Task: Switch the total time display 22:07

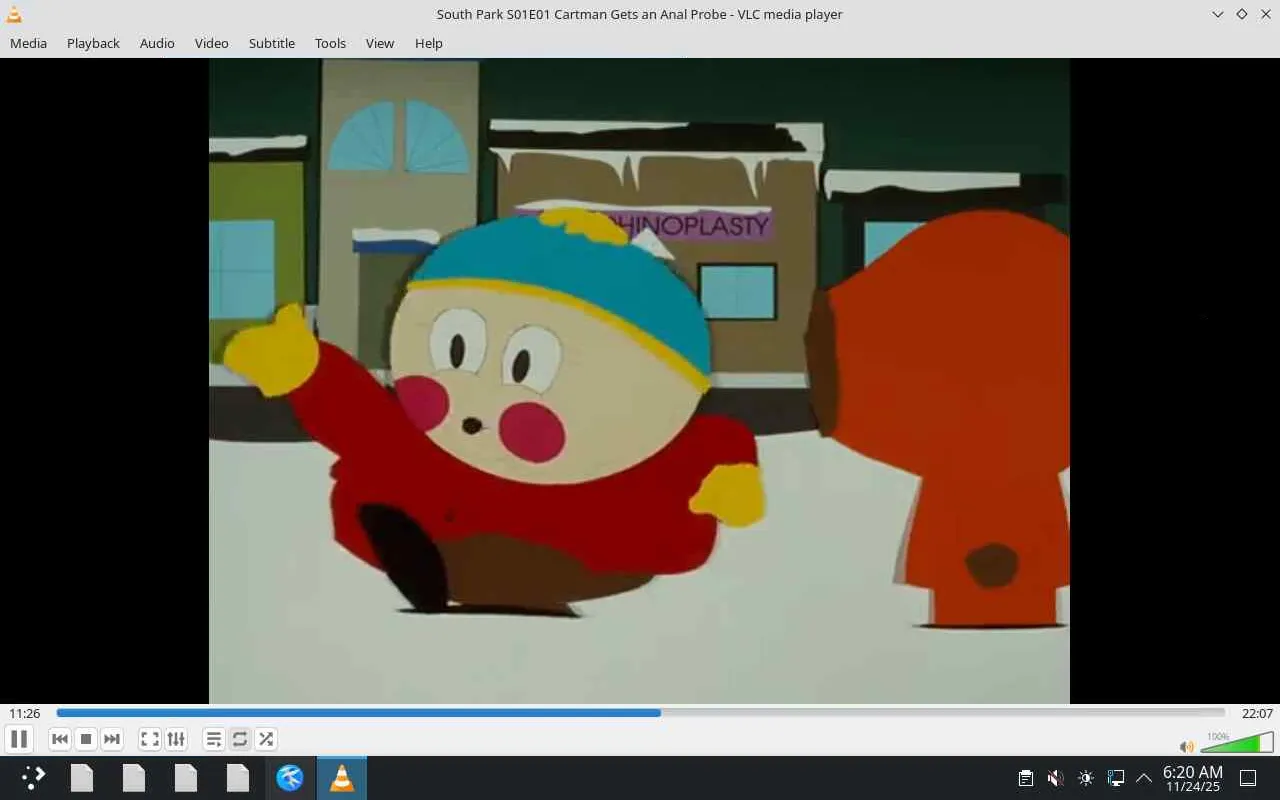Action: pos(1257,713)
